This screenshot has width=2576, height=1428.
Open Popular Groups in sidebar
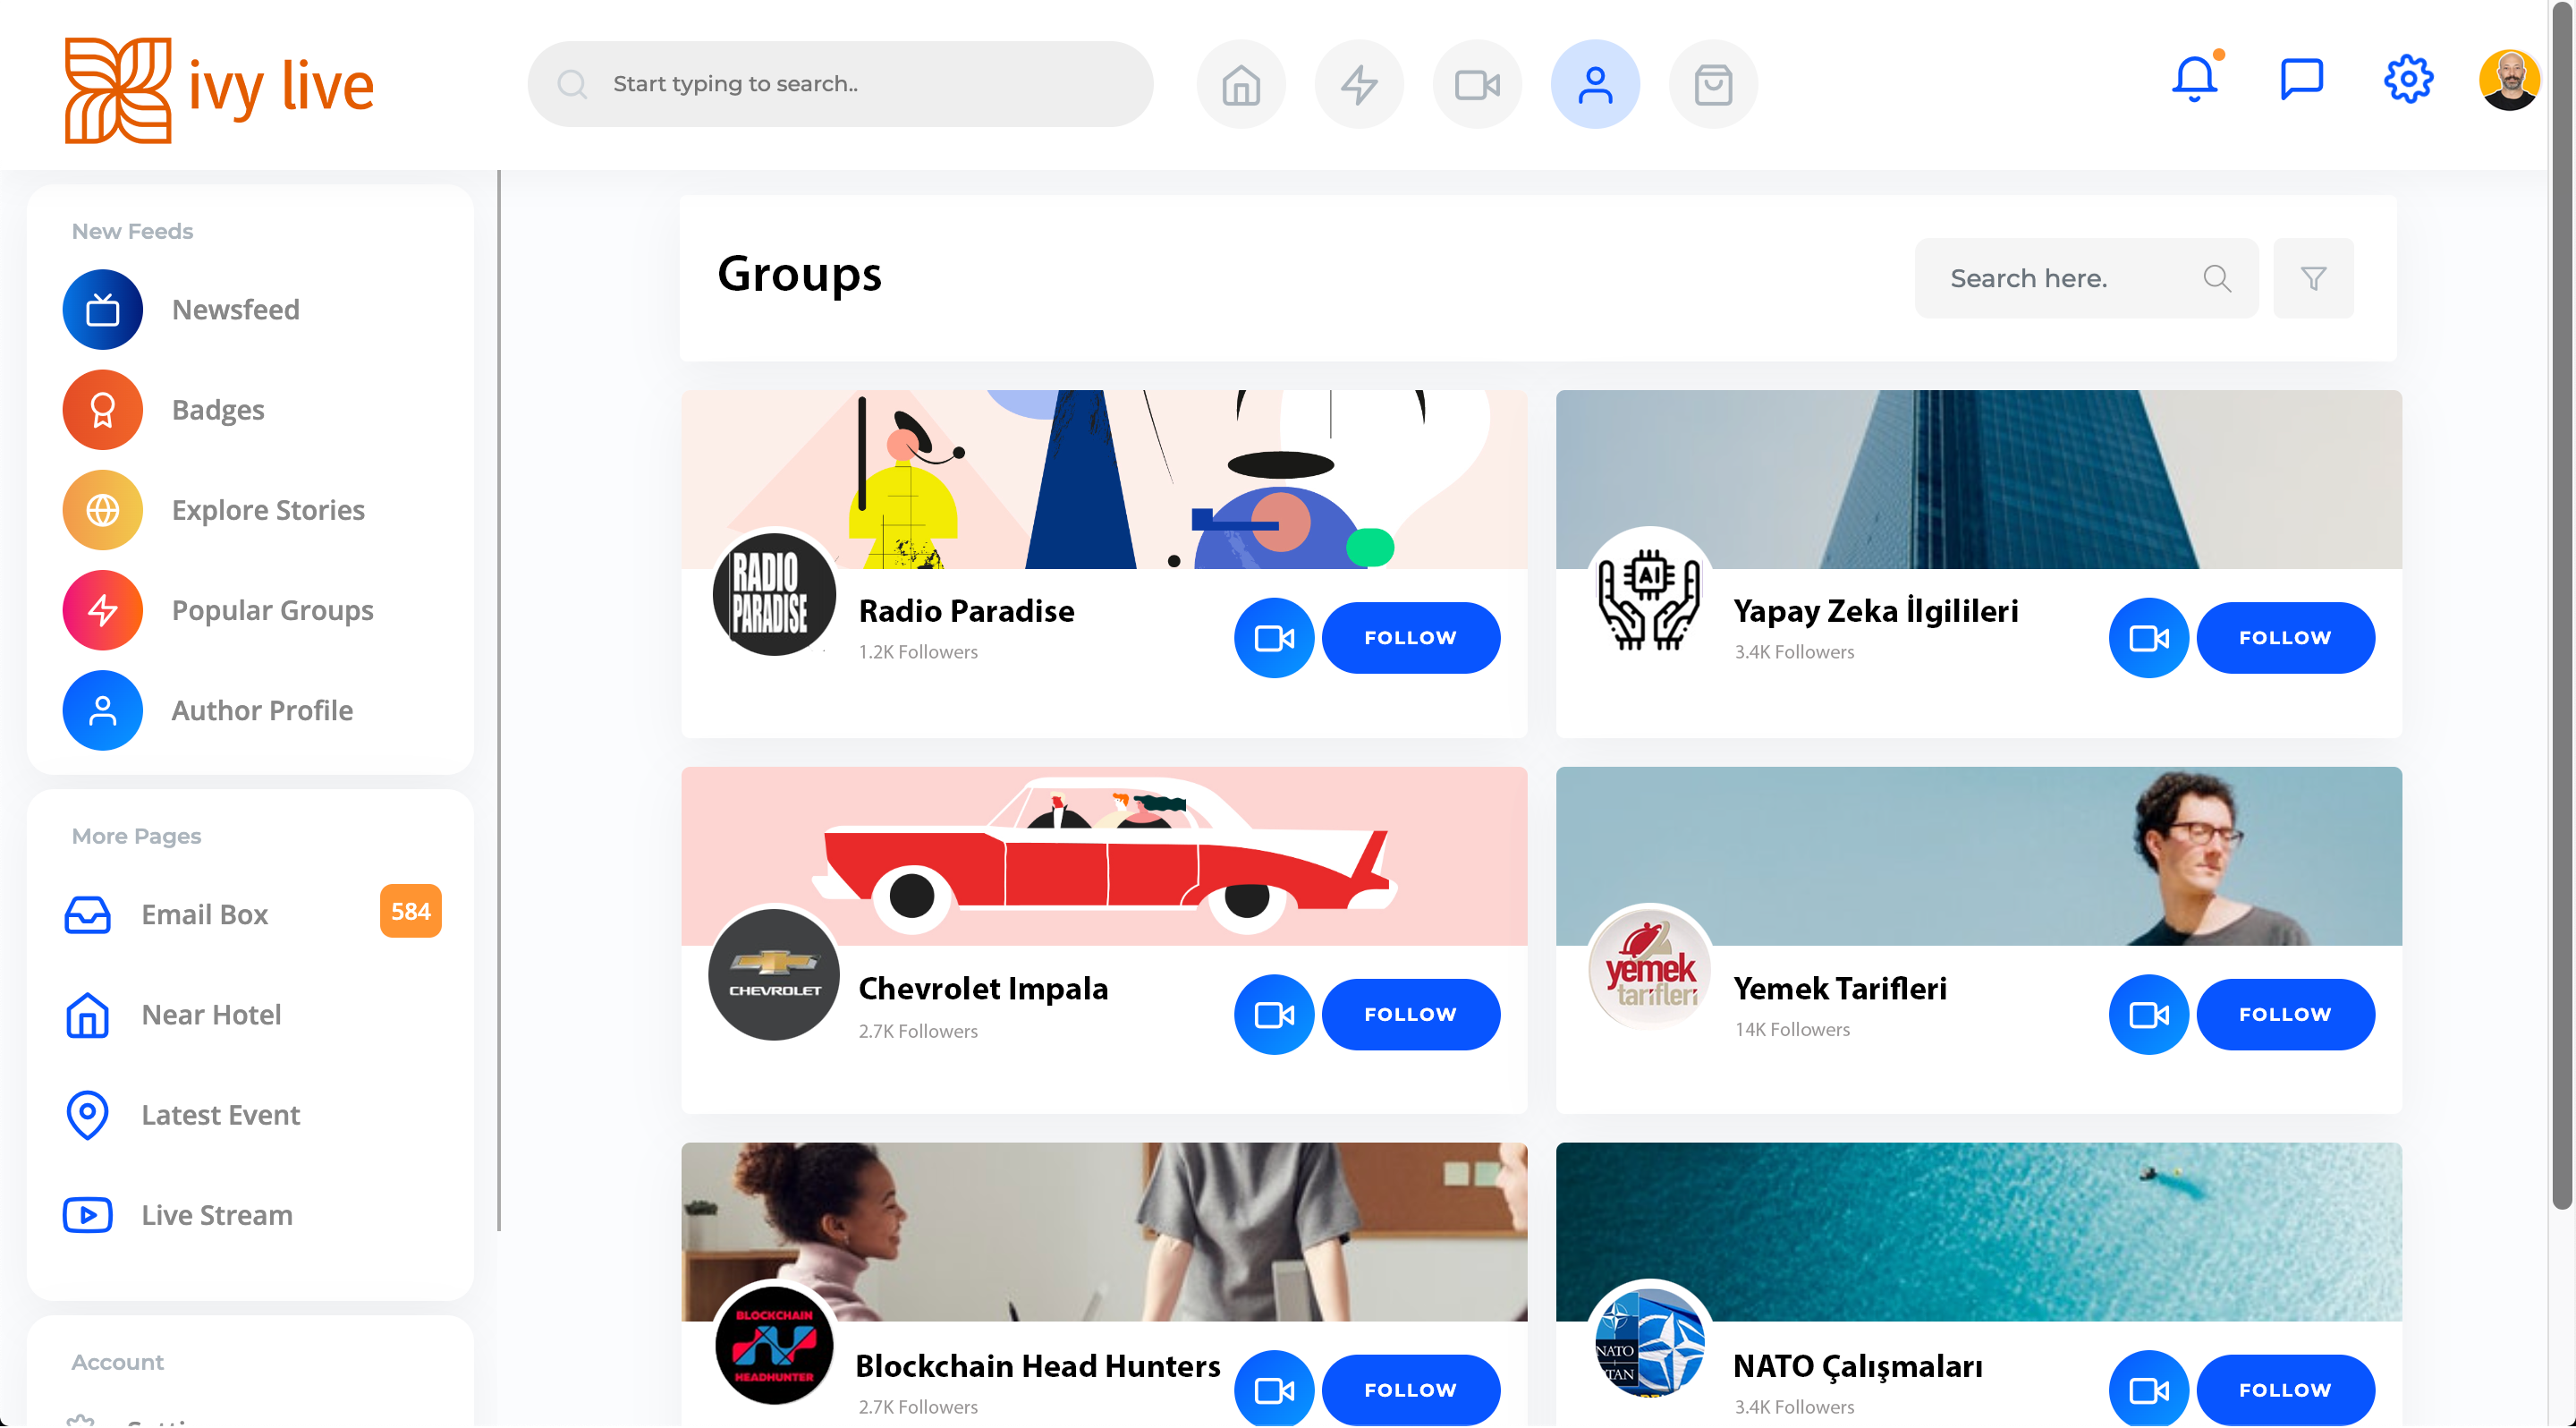pos(273,609)
